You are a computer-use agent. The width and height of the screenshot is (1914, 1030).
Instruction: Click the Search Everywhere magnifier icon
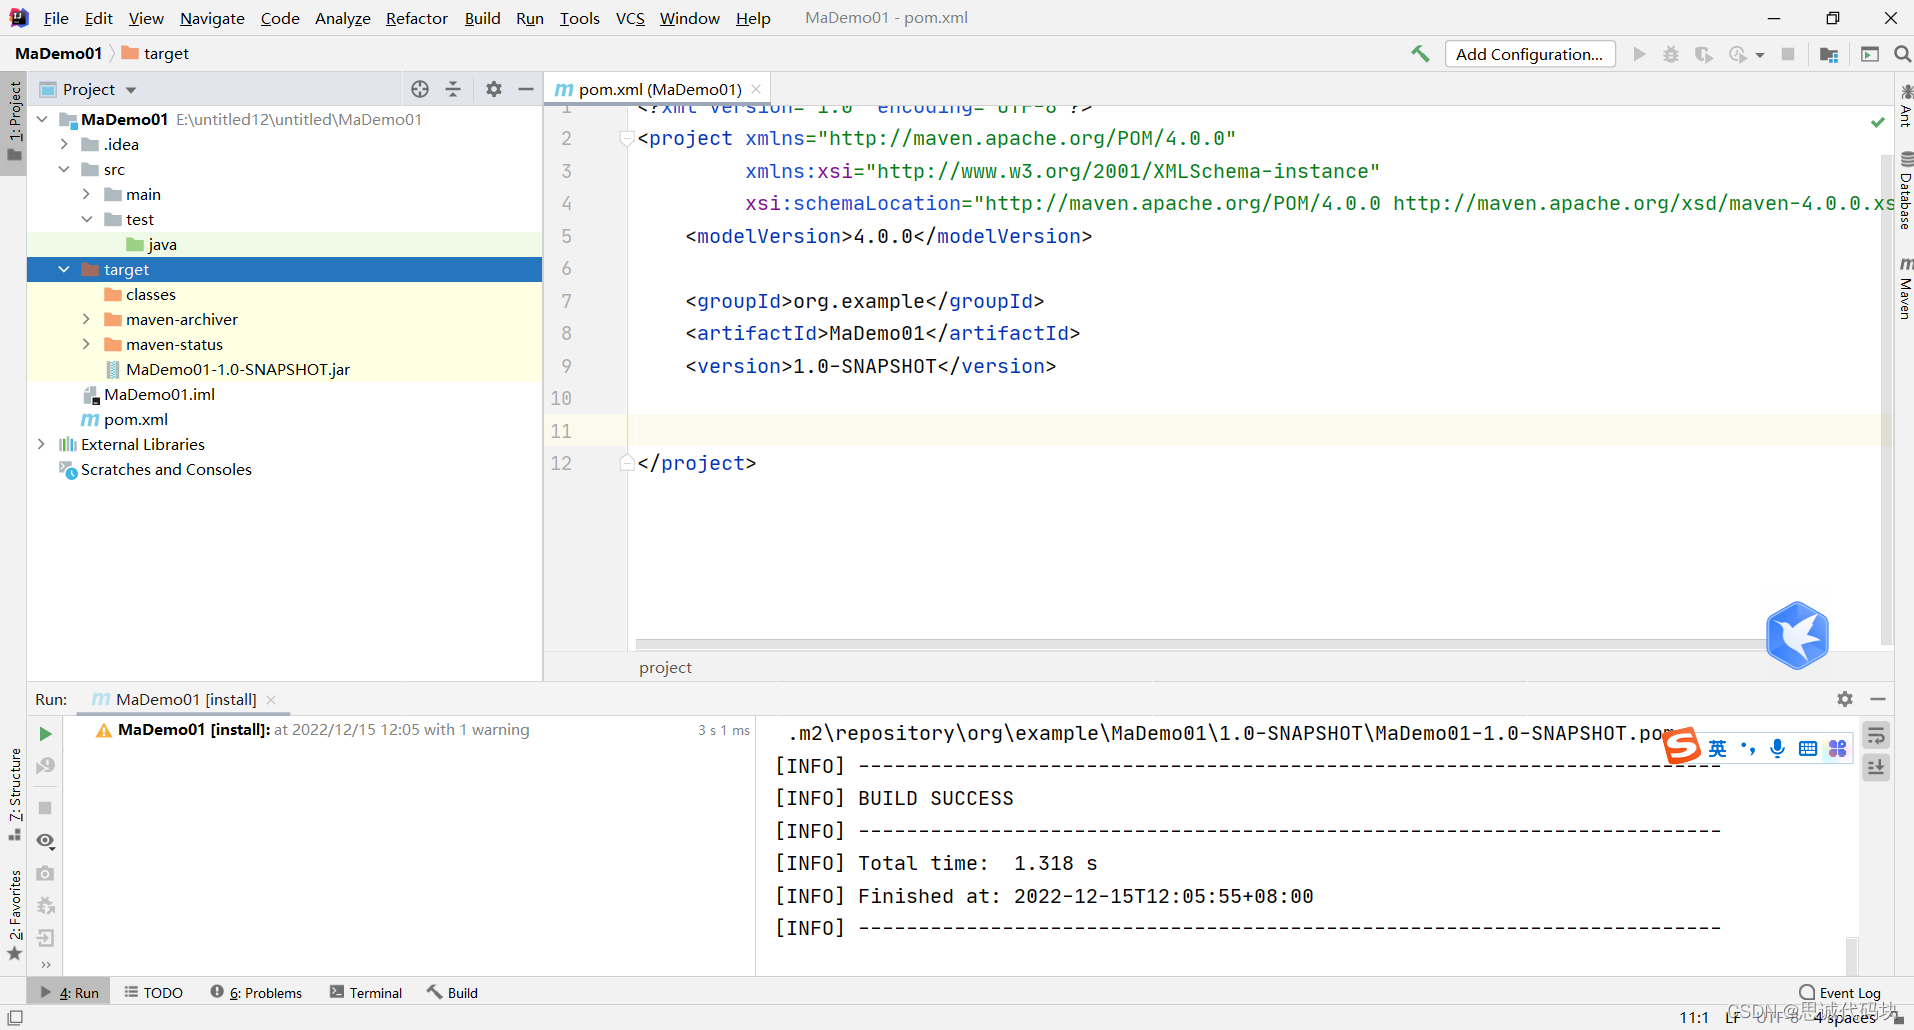click(1902, 54)
